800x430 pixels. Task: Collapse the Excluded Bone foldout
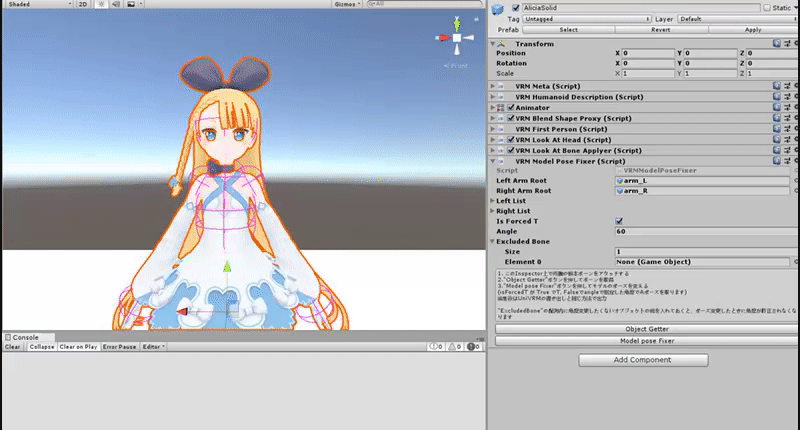click(492, 242)
